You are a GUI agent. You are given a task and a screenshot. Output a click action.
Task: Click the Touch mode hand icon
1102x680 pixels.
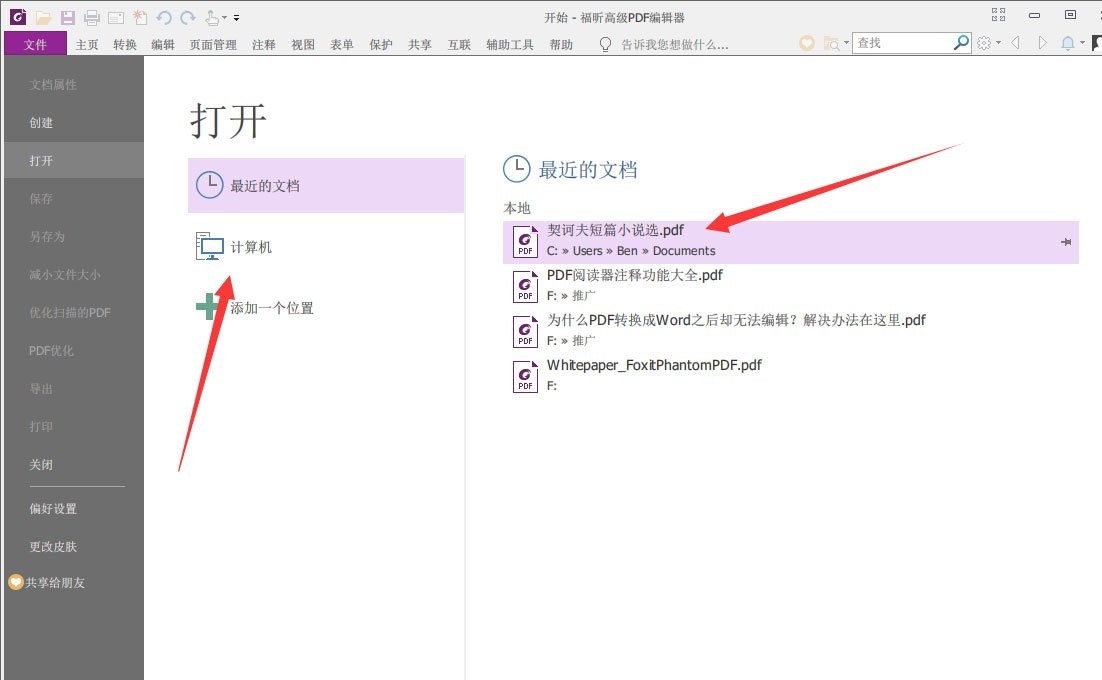[210, 17]
